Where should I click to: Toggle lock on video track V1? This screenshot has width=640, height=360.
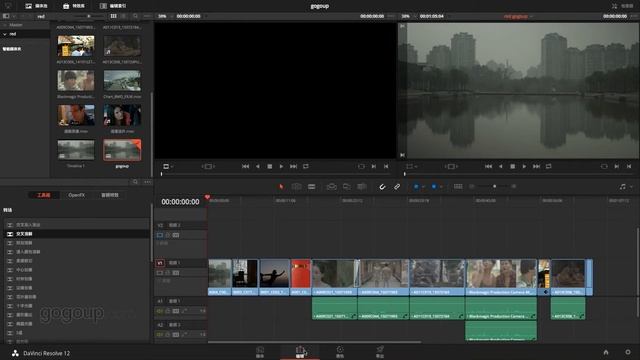pyautogui.click(x=168, y=273)
